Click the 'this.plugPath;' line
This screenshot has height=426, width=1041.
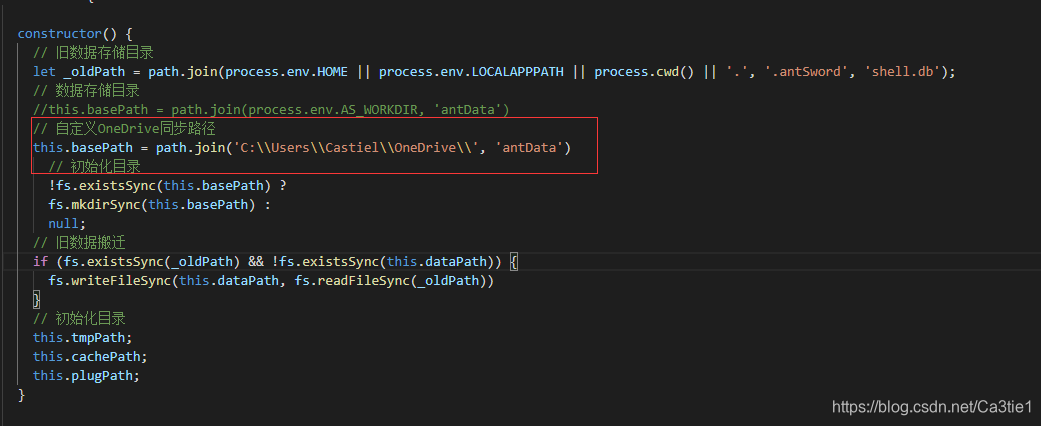86,376
